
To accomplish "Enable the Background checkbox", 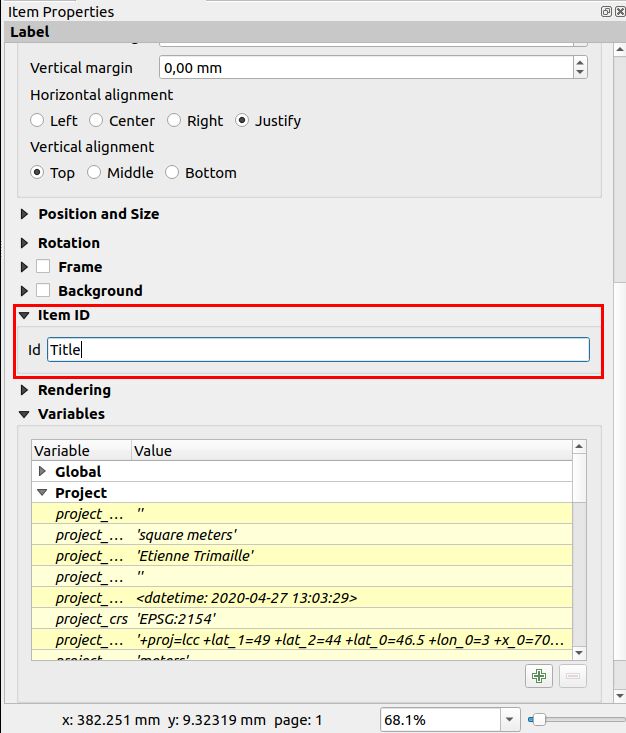I will pos(43,290).
